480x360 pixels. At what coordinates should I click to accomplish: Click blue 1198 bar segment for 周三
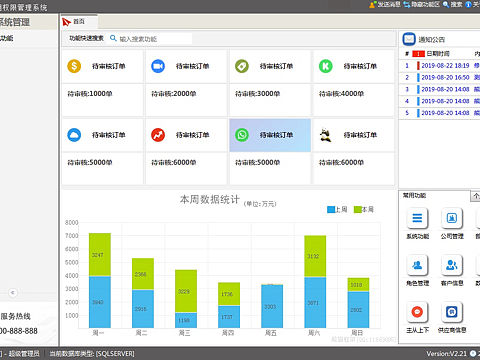tap(186, 320)
